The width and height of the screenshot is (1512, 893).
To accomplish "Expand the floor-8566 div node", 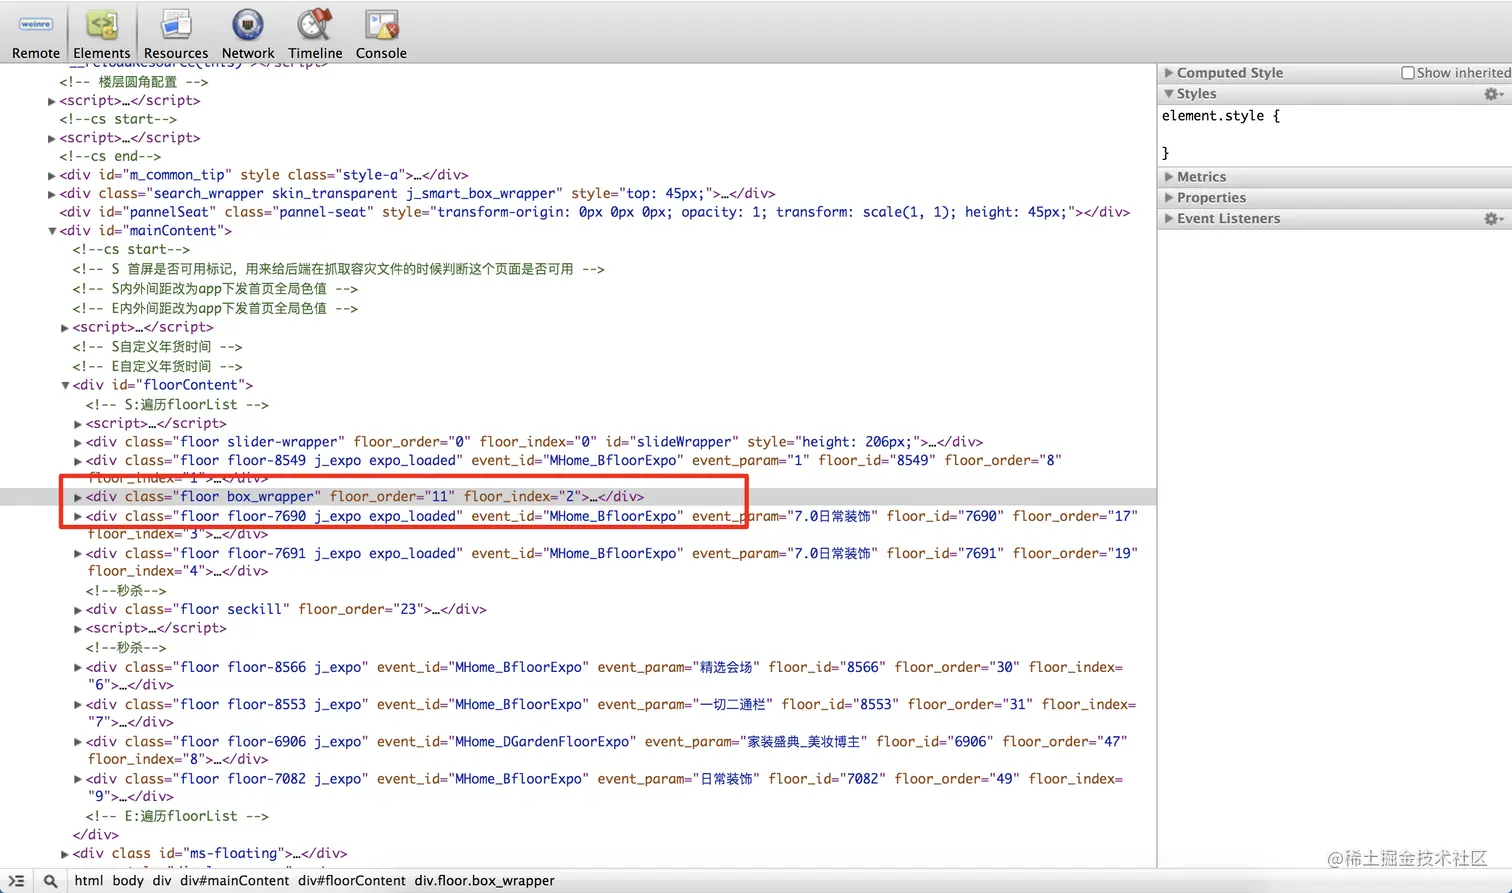I will click(x=78, y=667).
